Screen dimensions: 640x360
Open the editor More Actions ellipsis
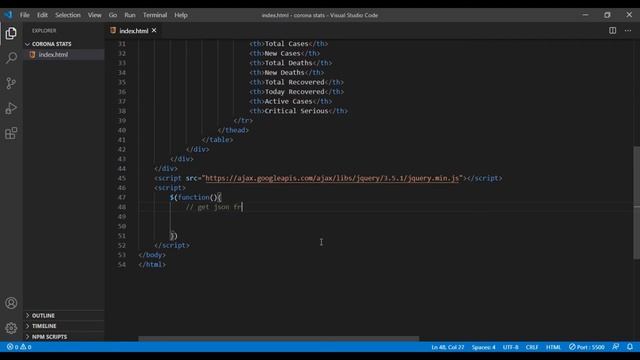(x=628, y=31)
